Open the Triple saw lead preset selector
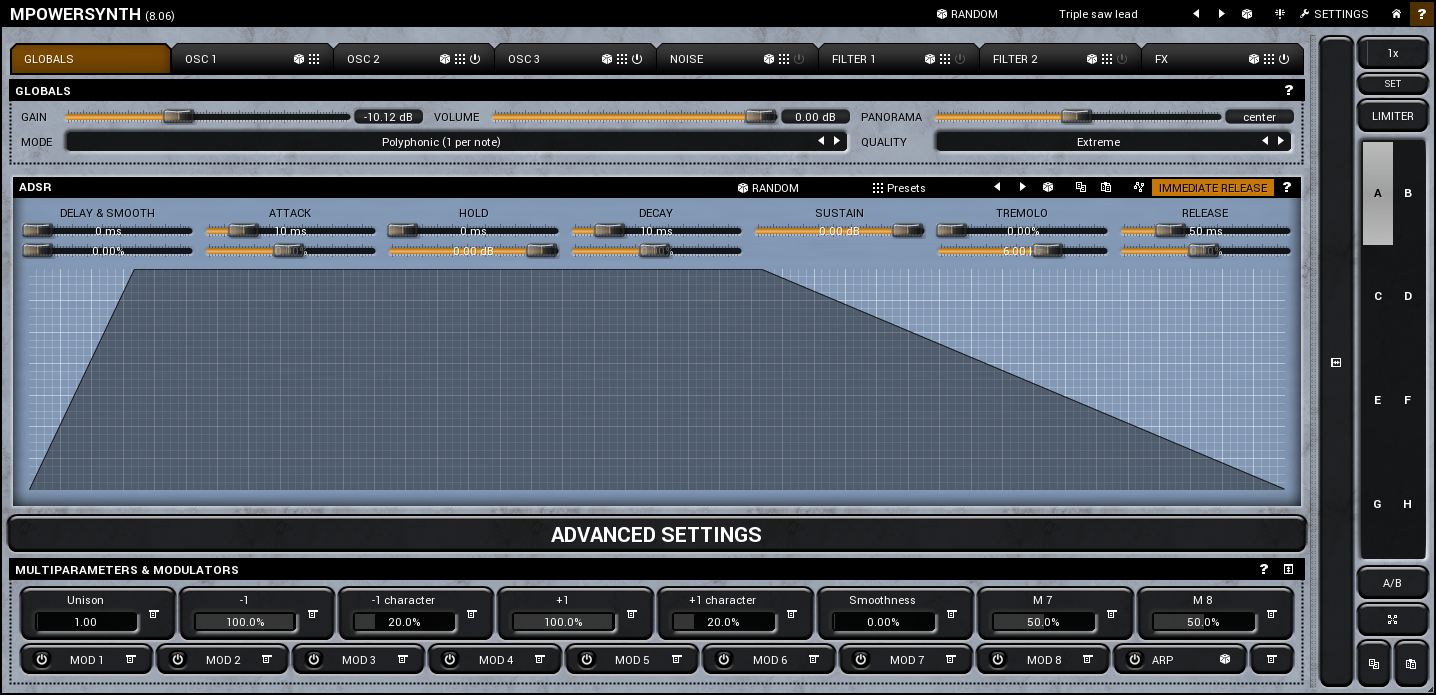1436x695 pixels. pos(1098,14)
